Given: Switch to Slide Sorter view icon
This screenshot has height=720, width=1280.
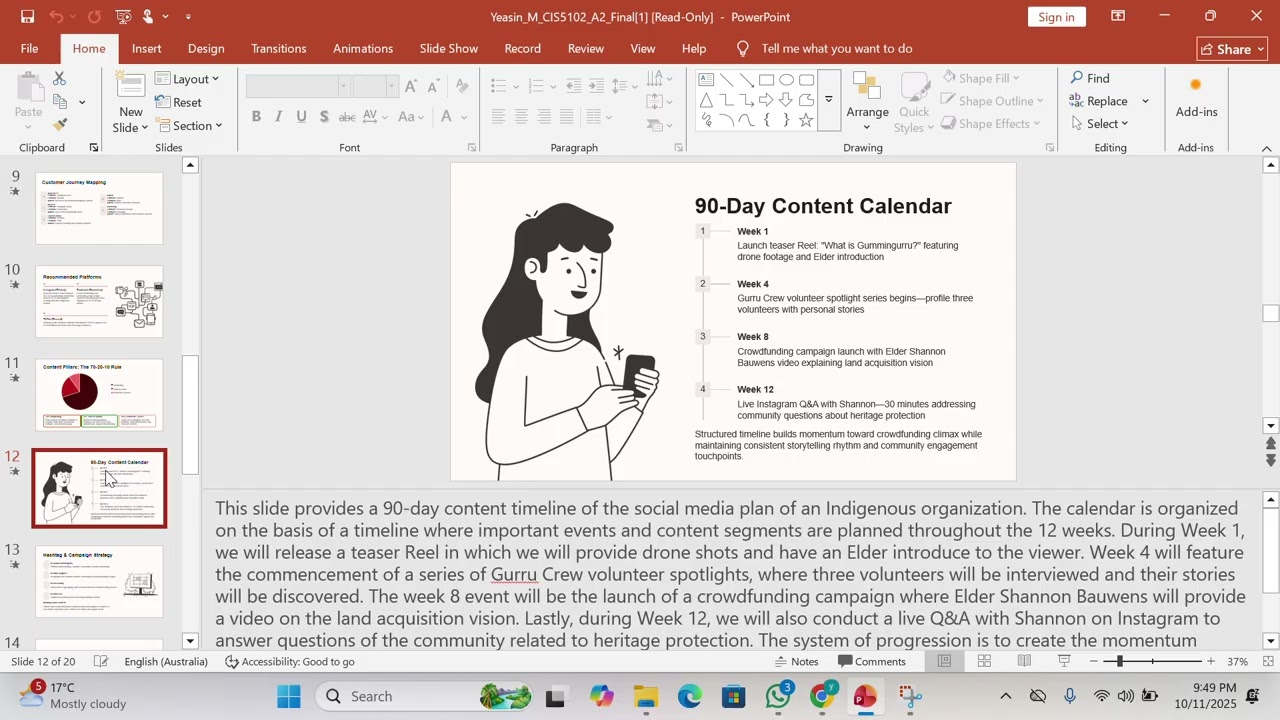Looking at the screenshot, I should [x=984, y=661].
